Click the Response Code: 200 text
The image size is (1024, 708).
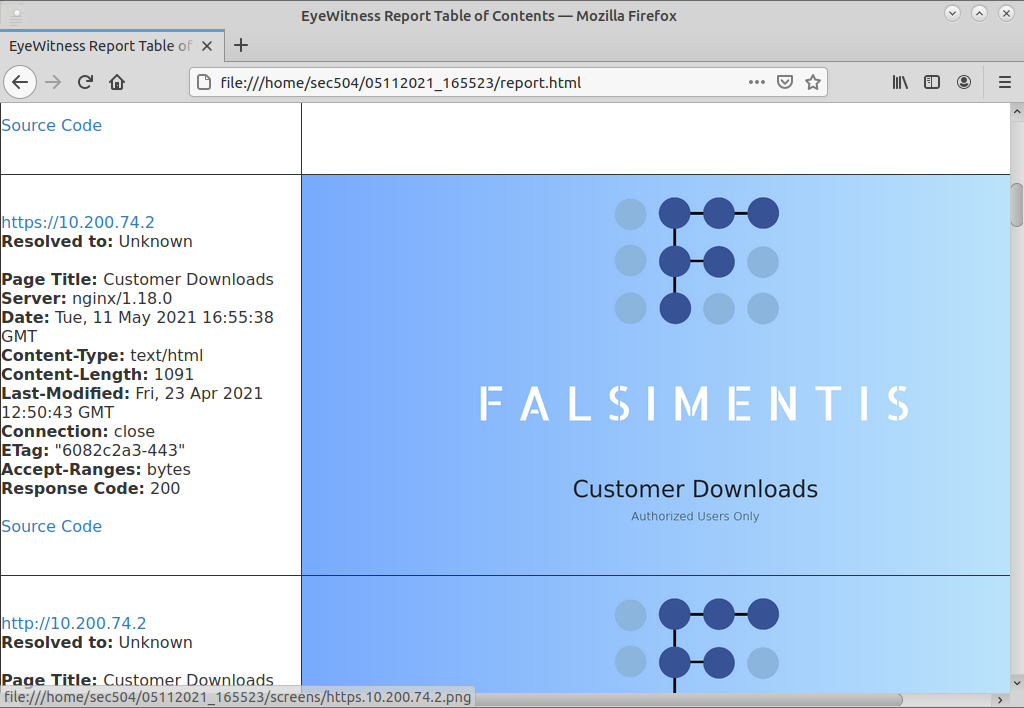(91, 489)
